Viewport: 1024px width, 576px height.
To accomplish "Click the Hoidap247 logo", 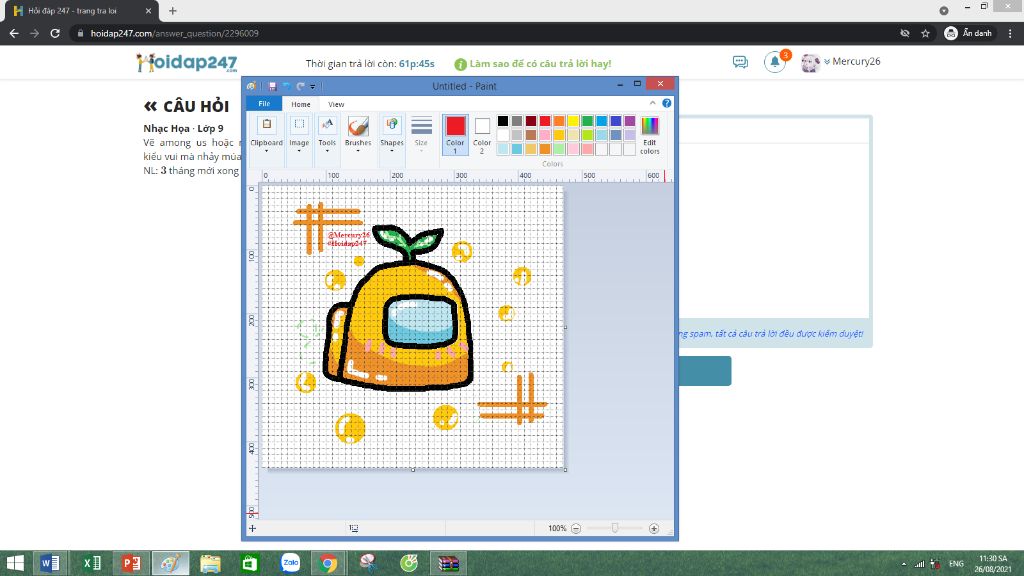I will point(187,63).
